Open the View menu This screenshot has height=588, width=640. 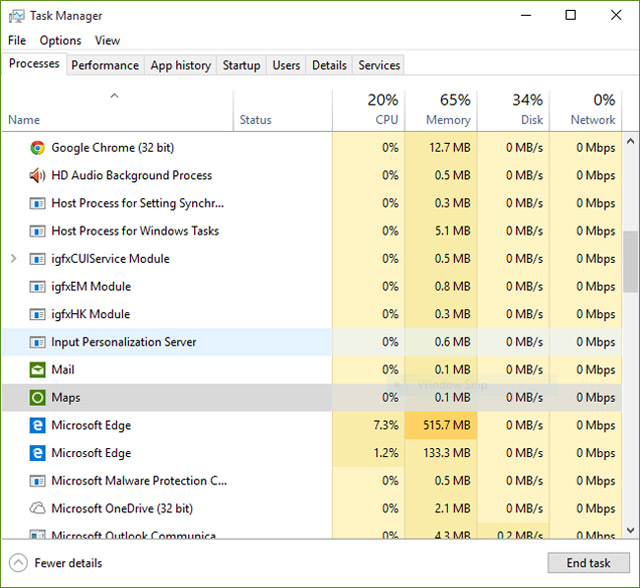point(107,40)
